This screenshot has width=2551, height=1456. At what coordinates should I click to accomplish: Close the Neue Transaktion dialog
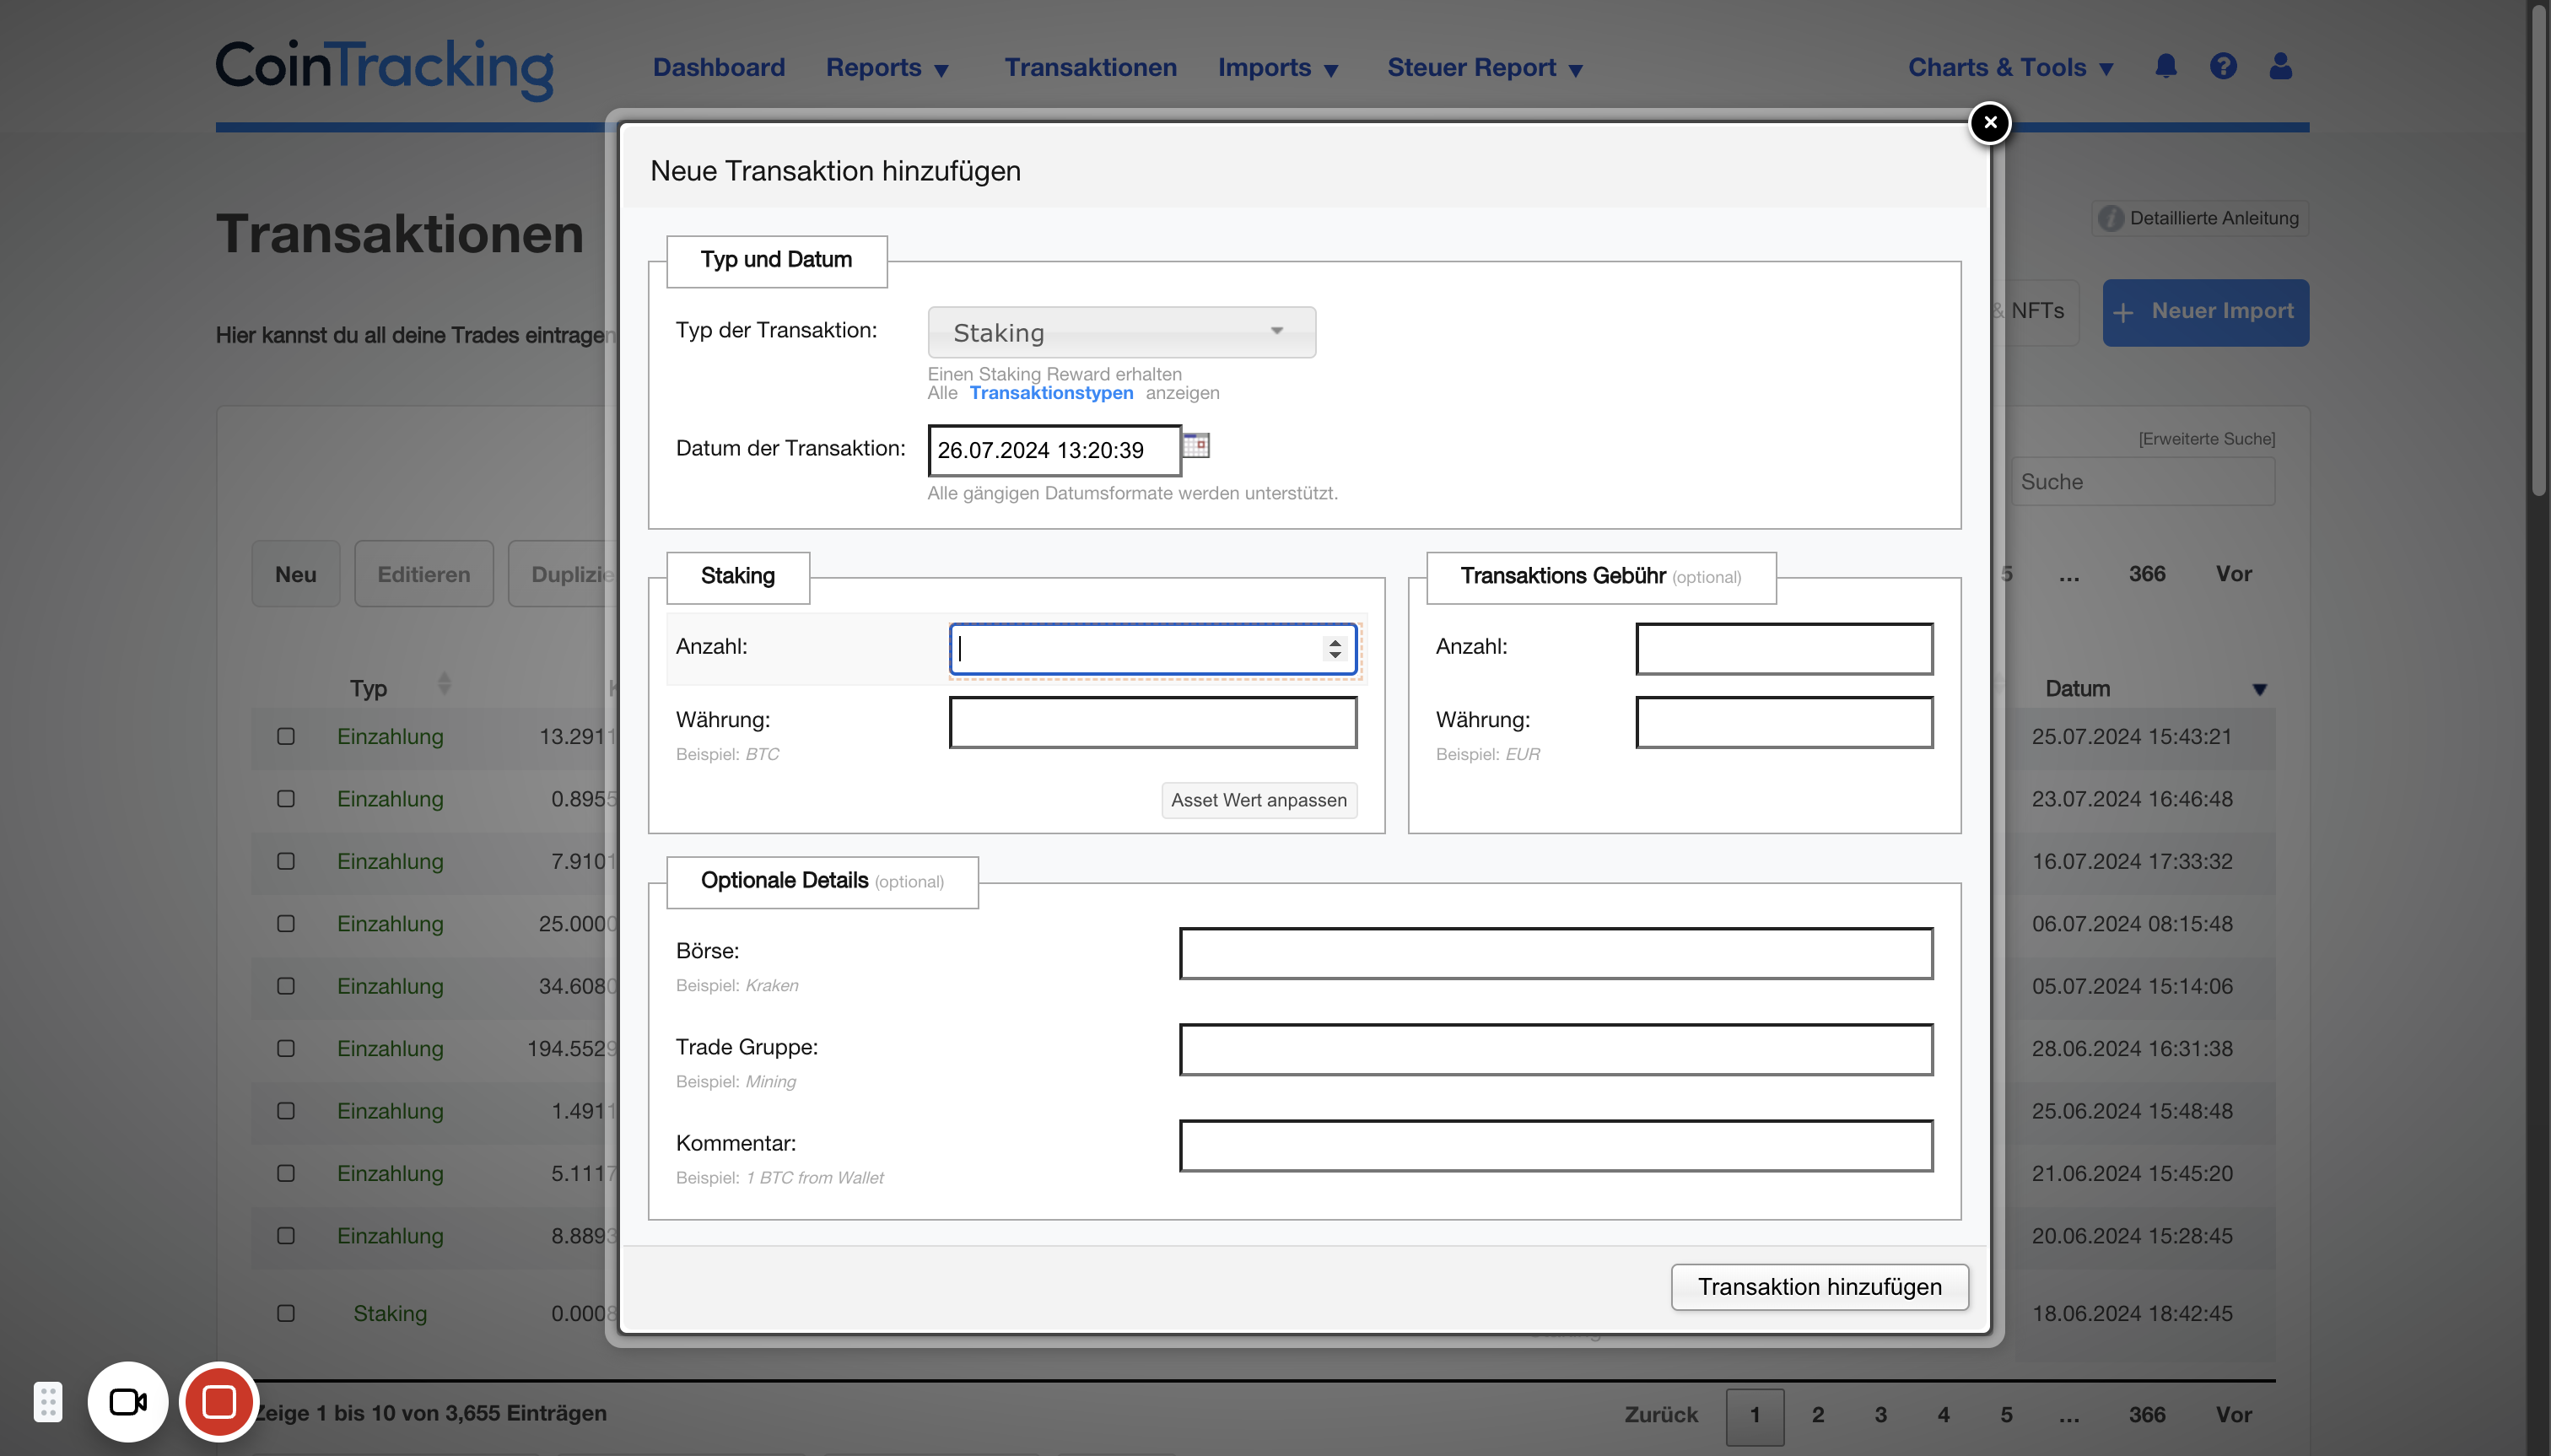pyautogui.click(x=1990, y=123)
